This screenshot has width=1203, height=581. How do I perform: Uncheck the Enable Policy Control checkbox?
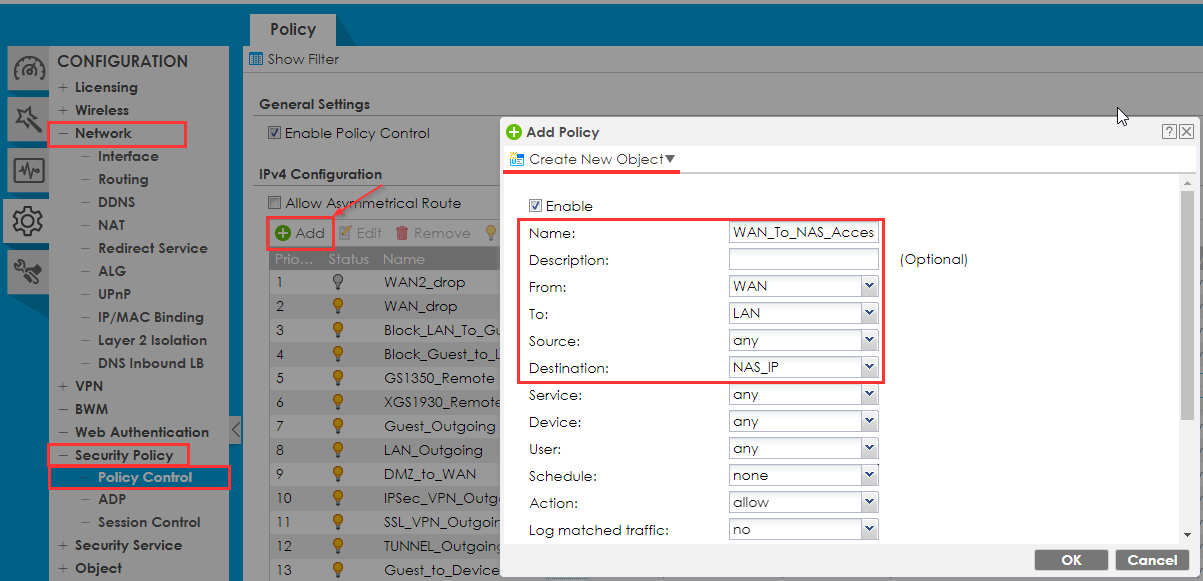tap(273, 132)
